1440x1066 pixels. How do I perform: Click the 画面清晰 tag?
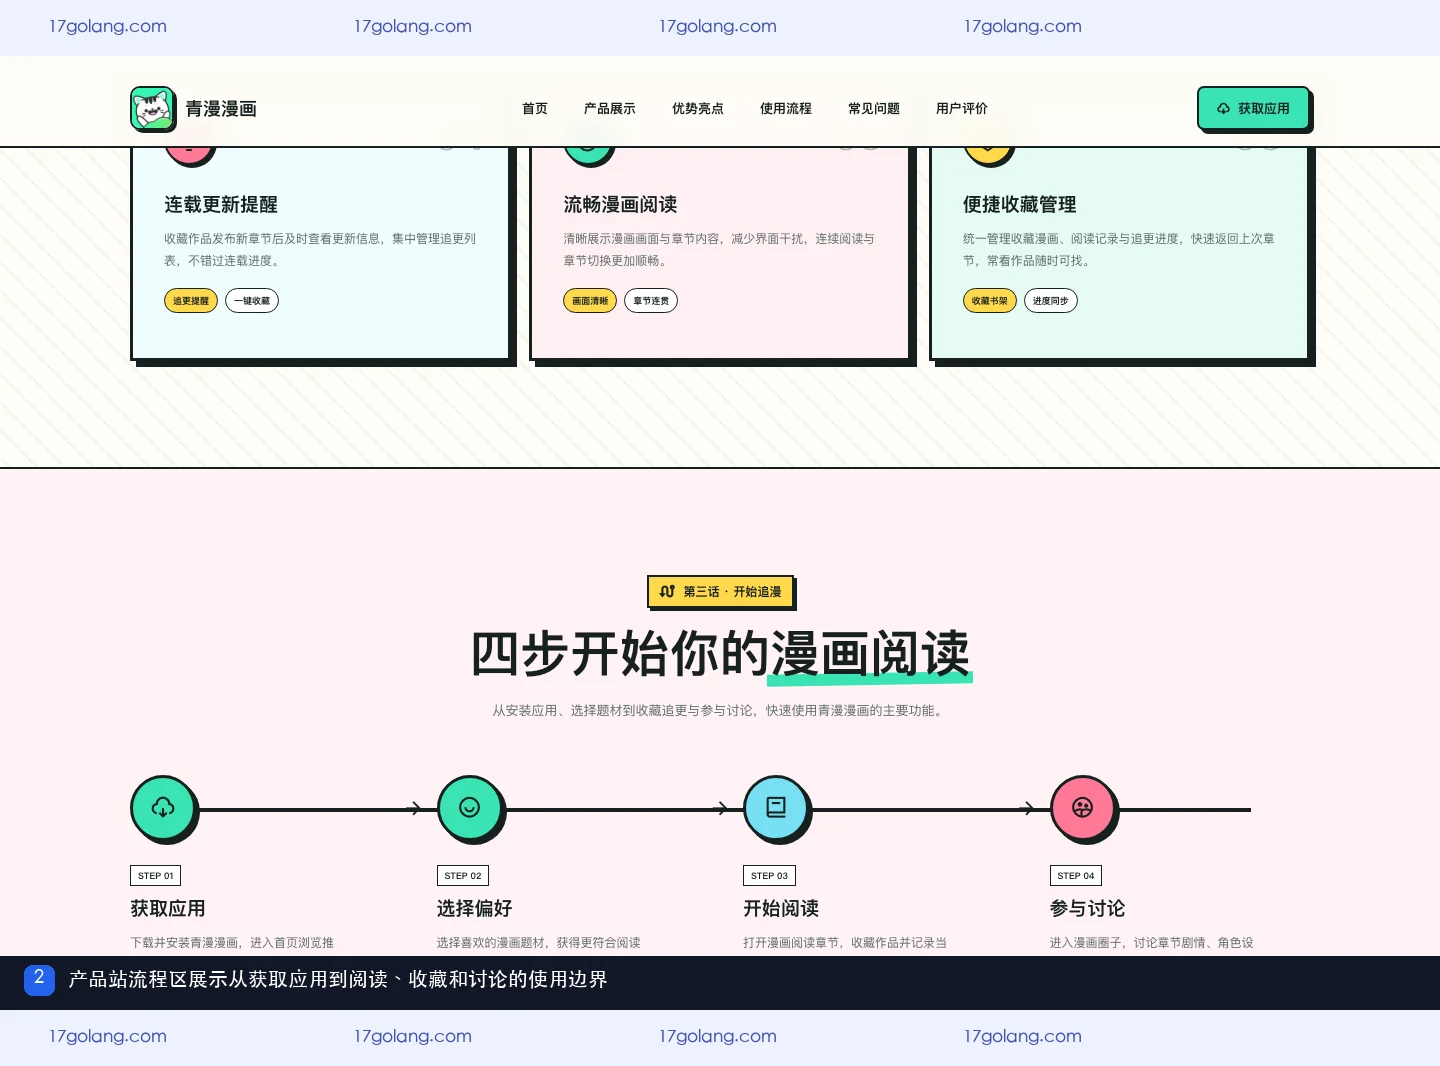tap(590, 301)
